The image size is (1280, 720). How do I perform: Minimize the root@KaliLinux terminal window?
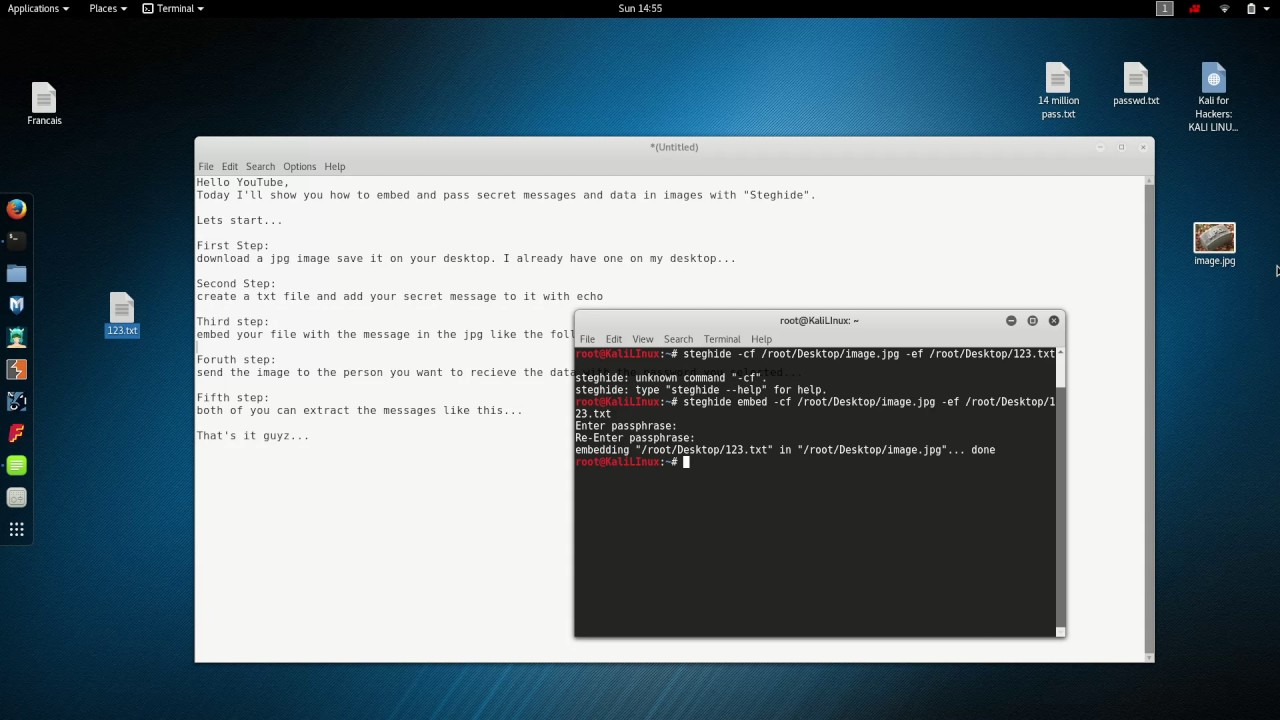pos(1011,321)
